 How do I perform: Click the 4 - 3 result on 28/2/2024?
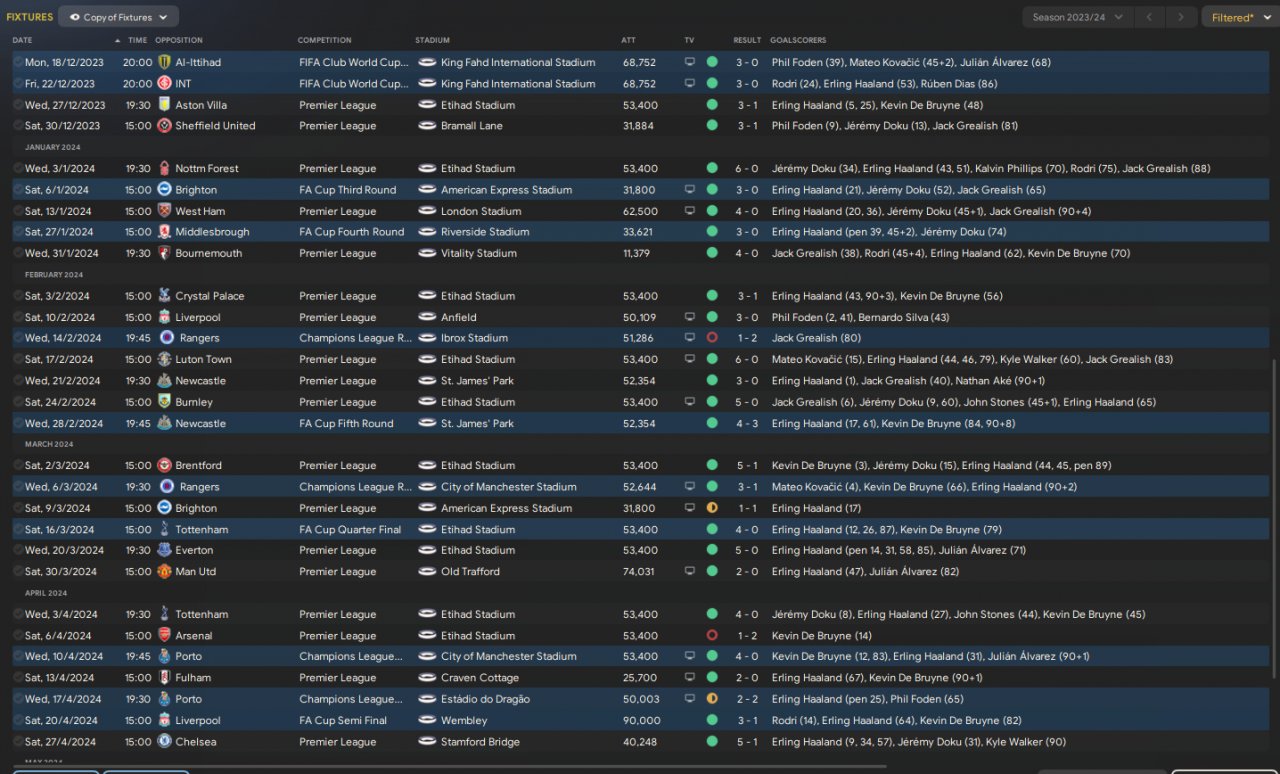[x=748, y=423]
